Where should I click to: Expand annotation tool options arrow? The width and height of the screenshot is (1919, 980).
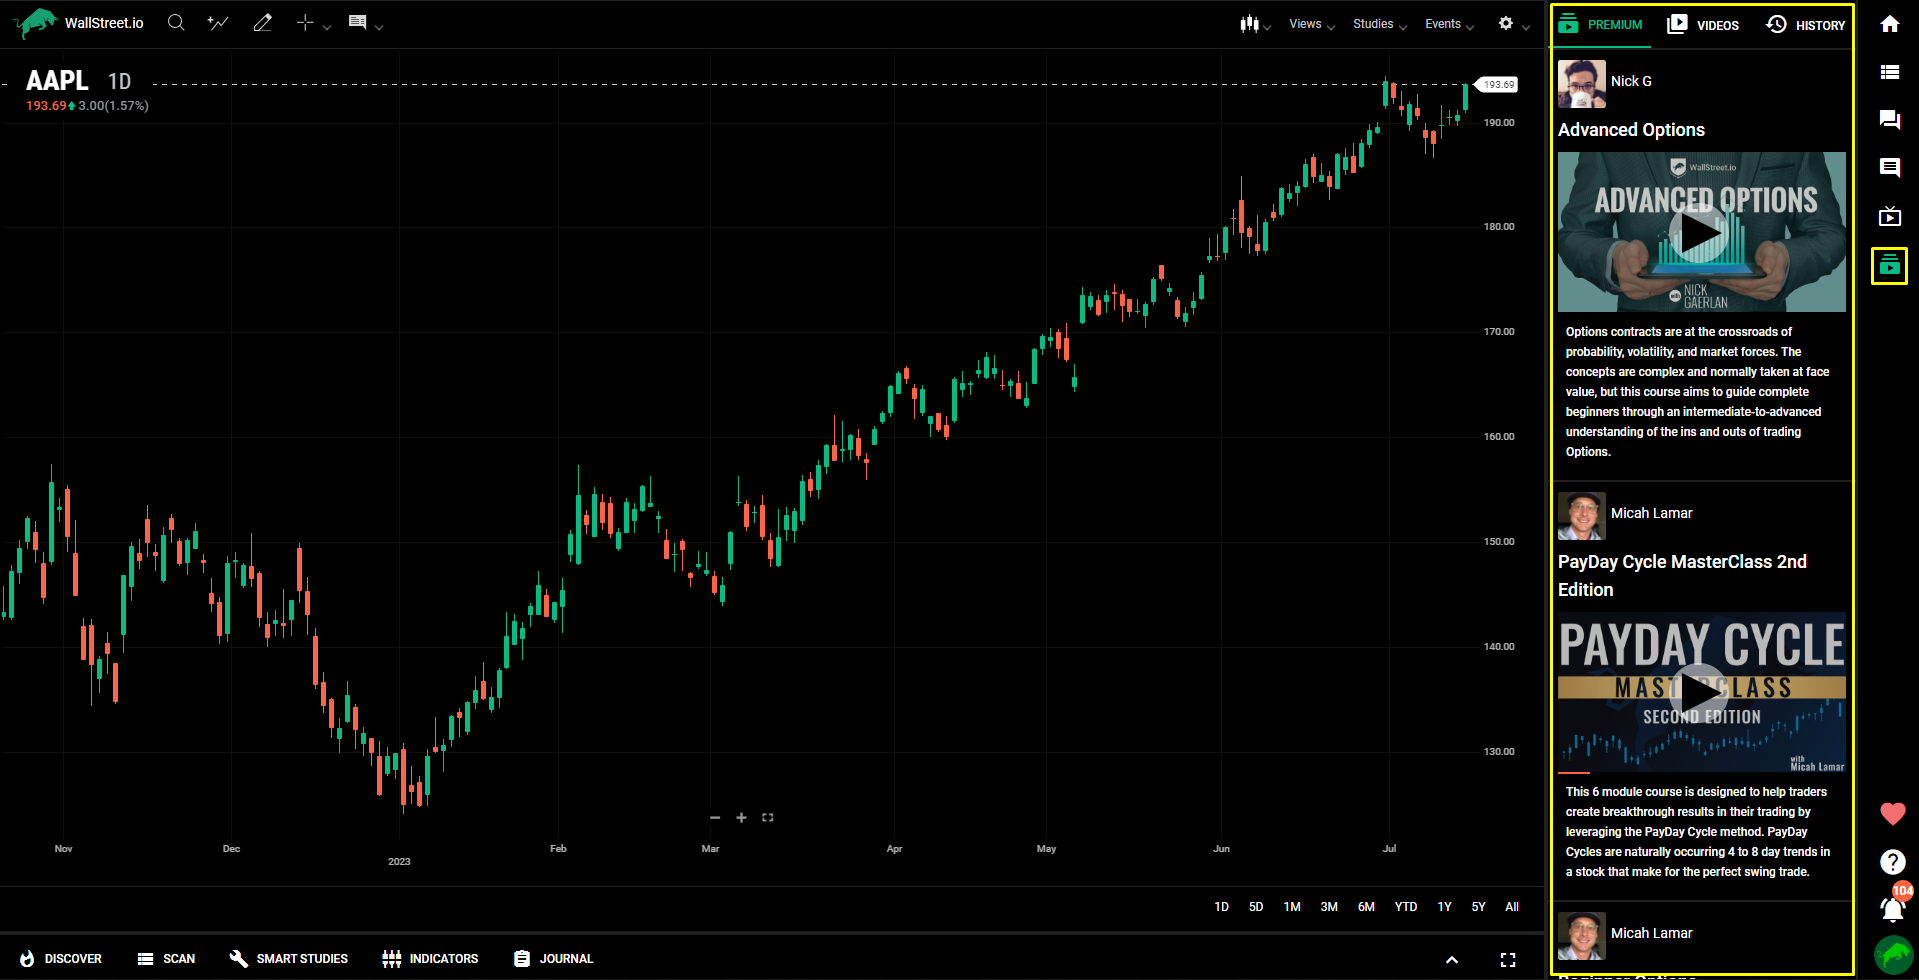click(379, 27)
